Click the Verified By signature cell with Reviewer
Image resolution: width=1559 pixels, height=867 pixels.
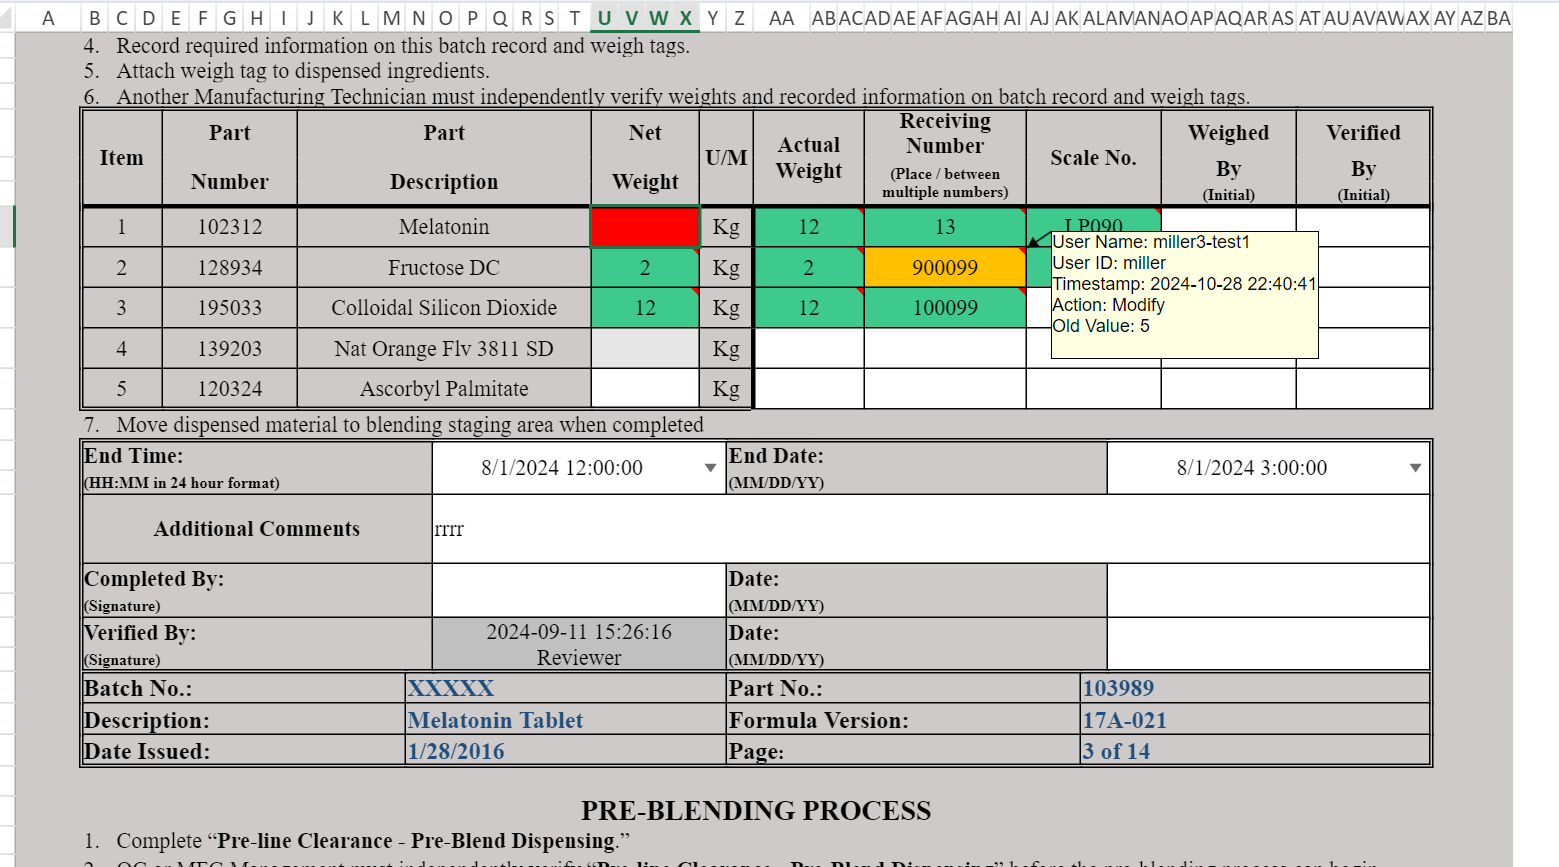pos(579,644)
